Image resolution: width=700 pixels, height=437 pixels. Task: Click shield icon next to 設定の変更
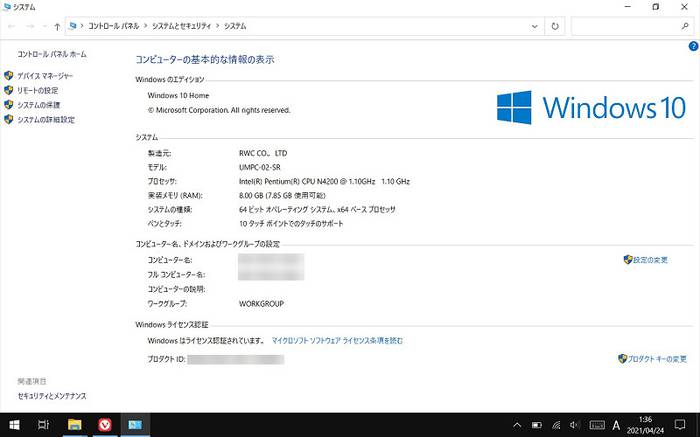628,260
